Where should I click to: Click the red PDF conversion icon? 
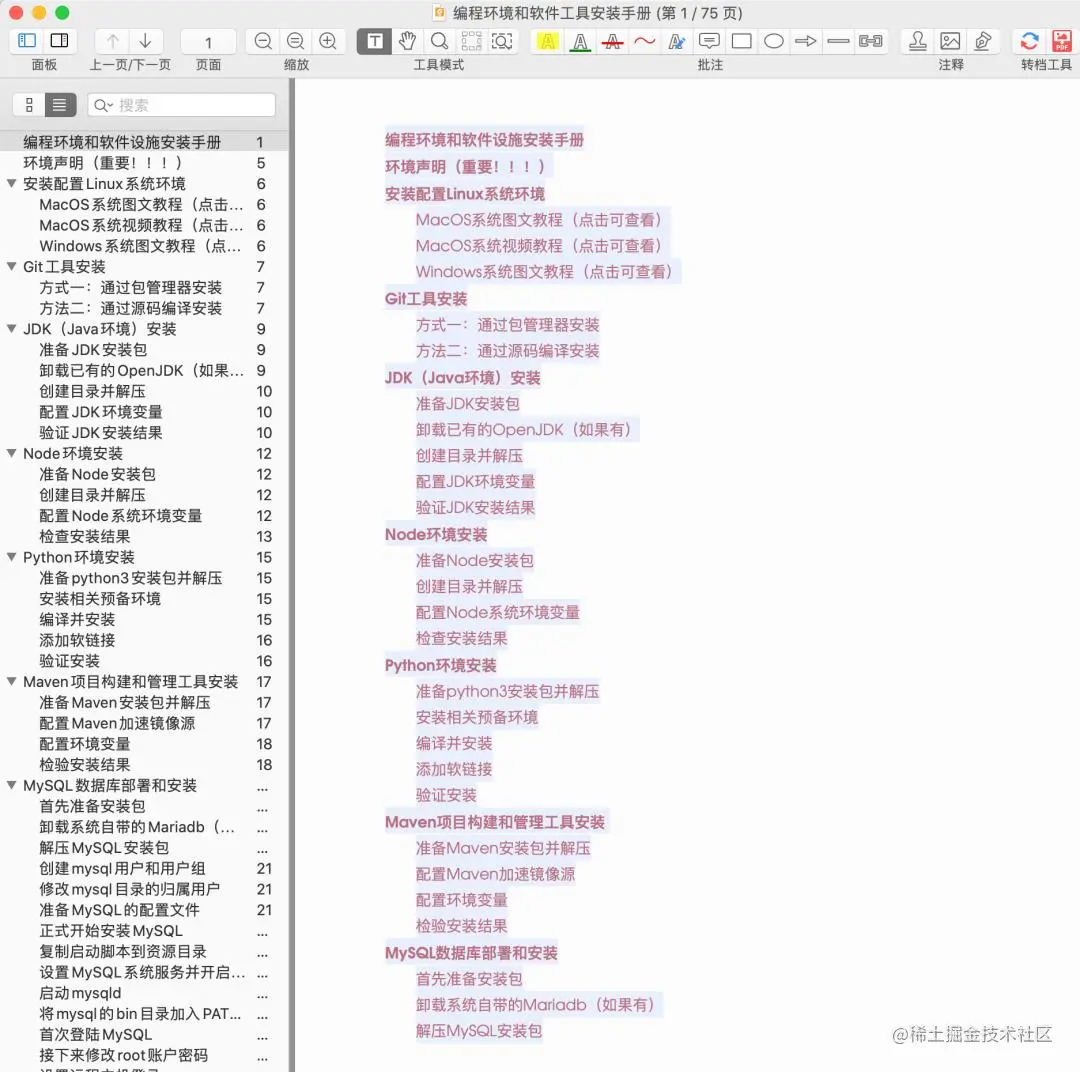tap(1061, 41)
